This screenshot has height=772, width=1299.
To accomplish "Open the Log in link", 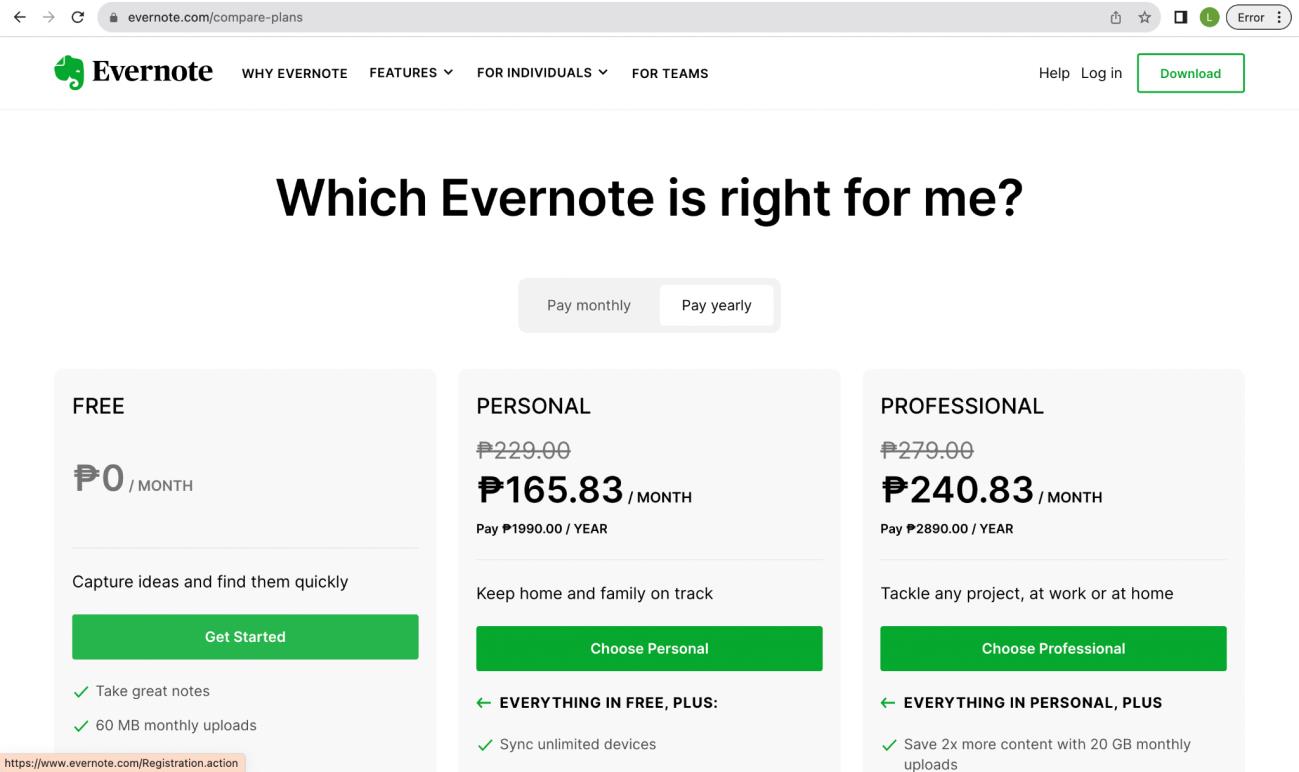I will 1101,73.
